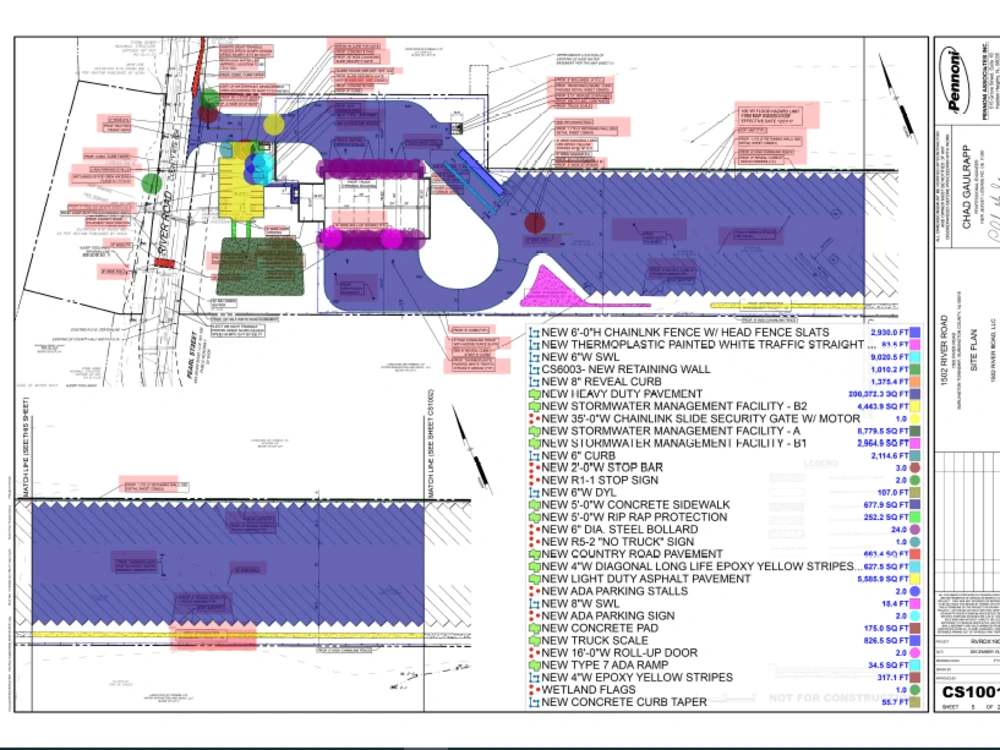Click the count icon beside WETLAND FLAGS
The image size is (1000, 750).
pyautogui.click(x=534, y=690)
